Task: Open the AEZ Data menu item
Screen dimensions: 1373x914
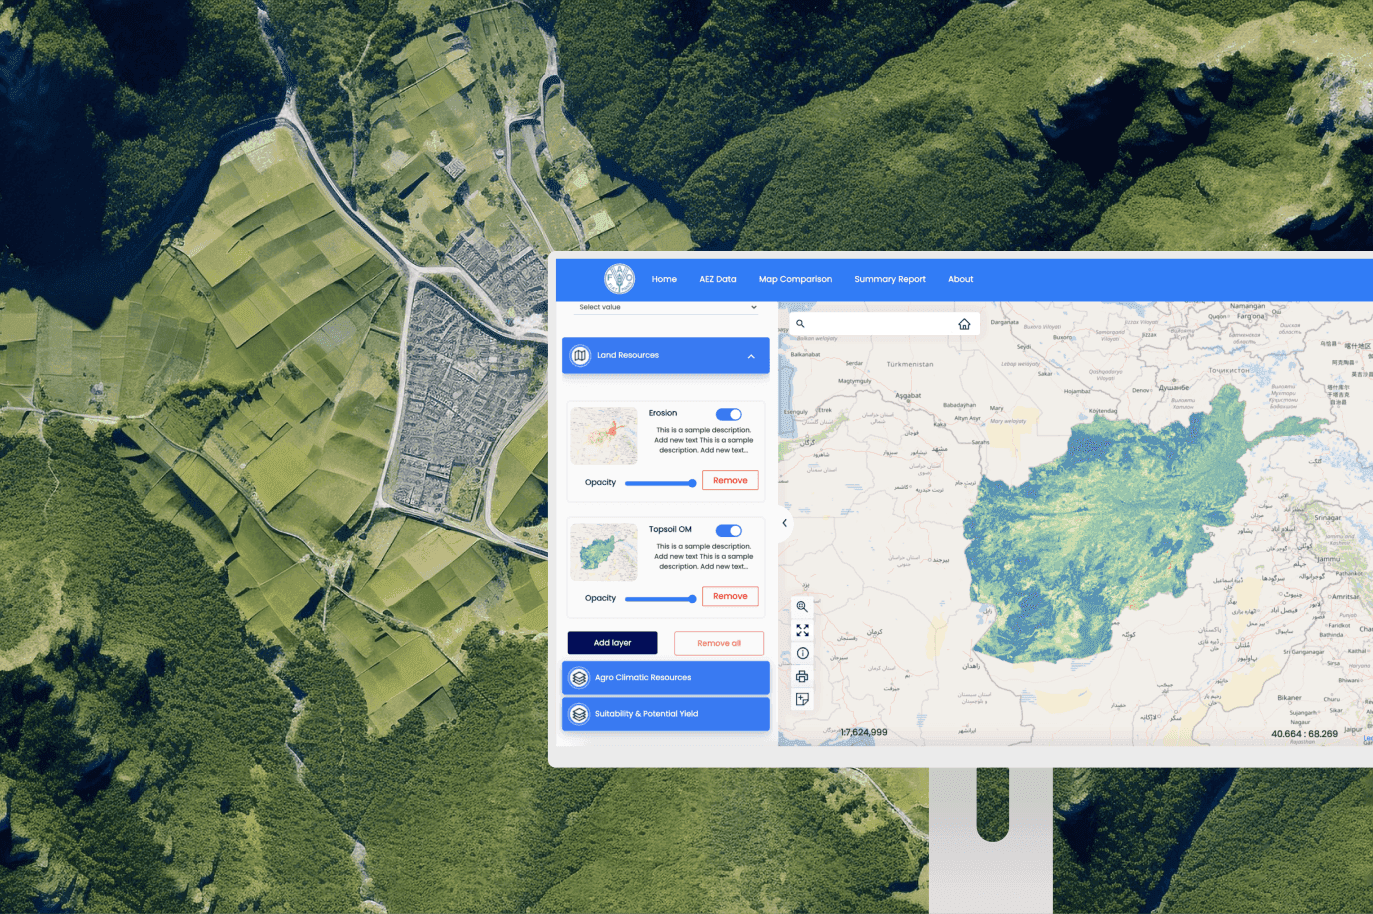Action: click(717, 279)
